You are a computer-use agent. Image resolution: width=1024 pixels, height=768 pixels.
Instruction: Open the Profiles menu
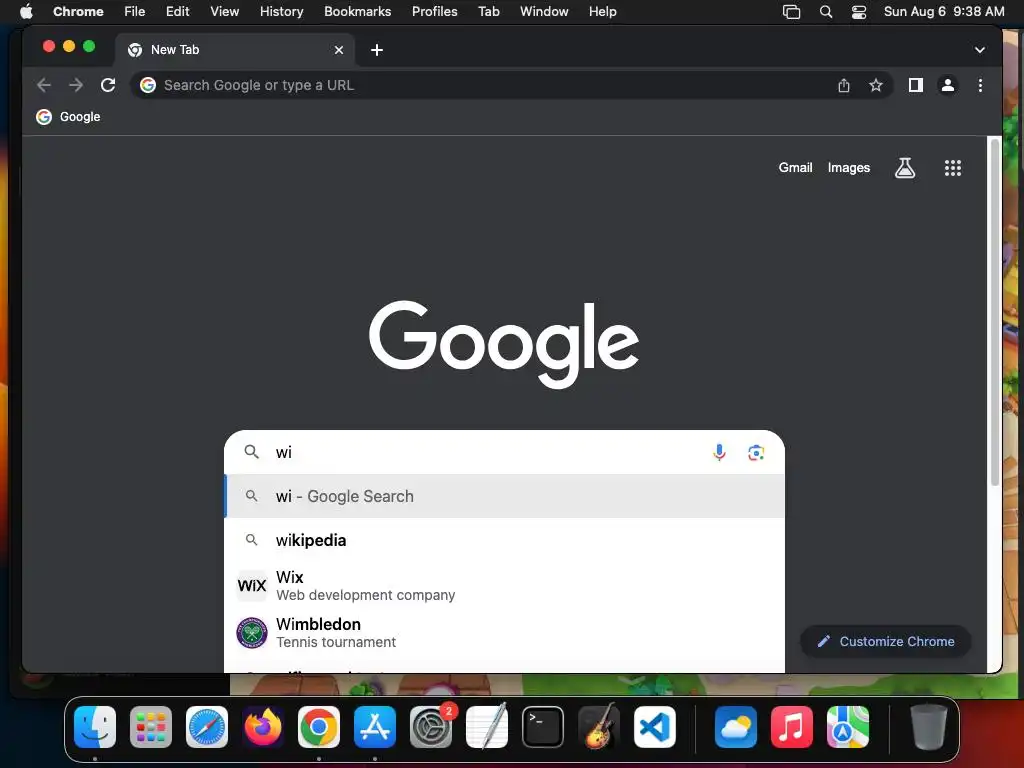[x=434, y=12]
